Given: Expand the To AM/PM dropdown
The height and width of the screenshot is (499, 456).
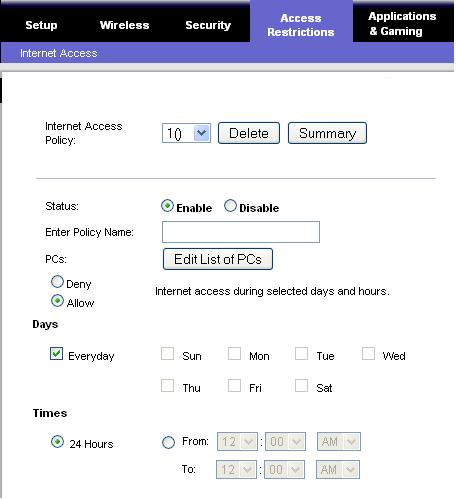Looking at the screenshot, I should click(338, 470).
